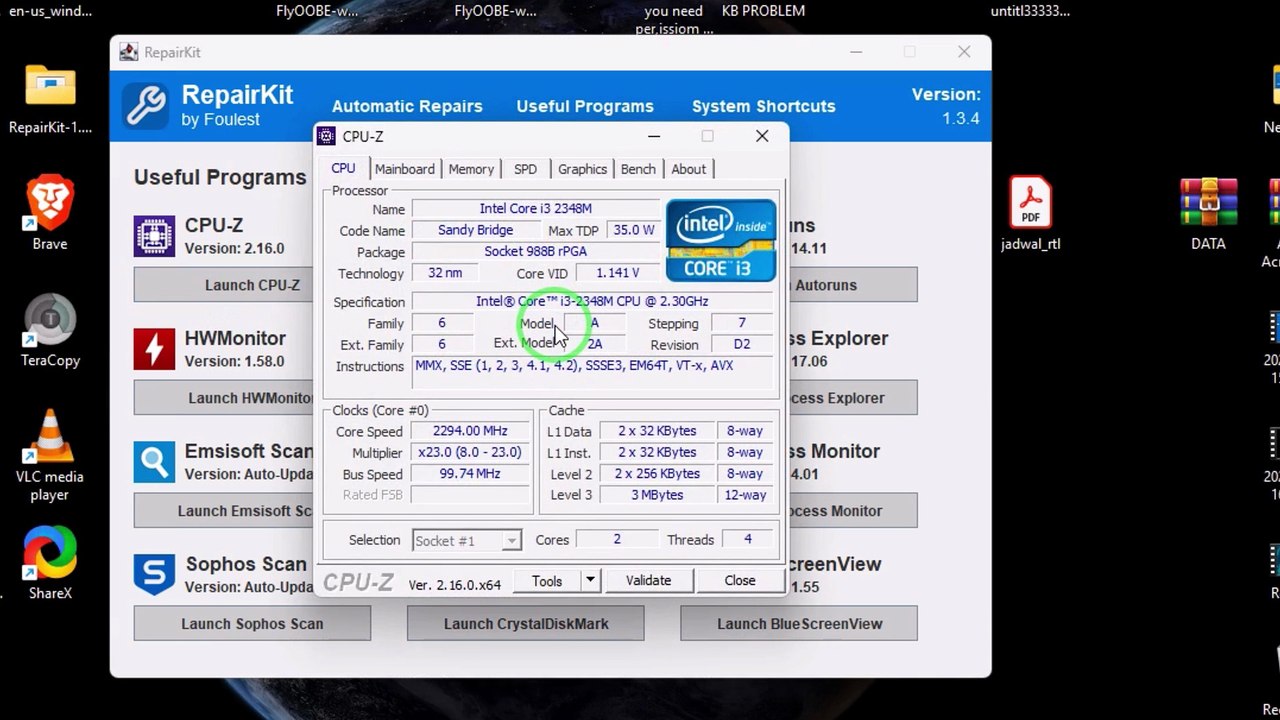Viewport: 1280px width, 720px height.
Task: Open the Graphics tab in CPU-Z
Action: [x=582, y=170]
